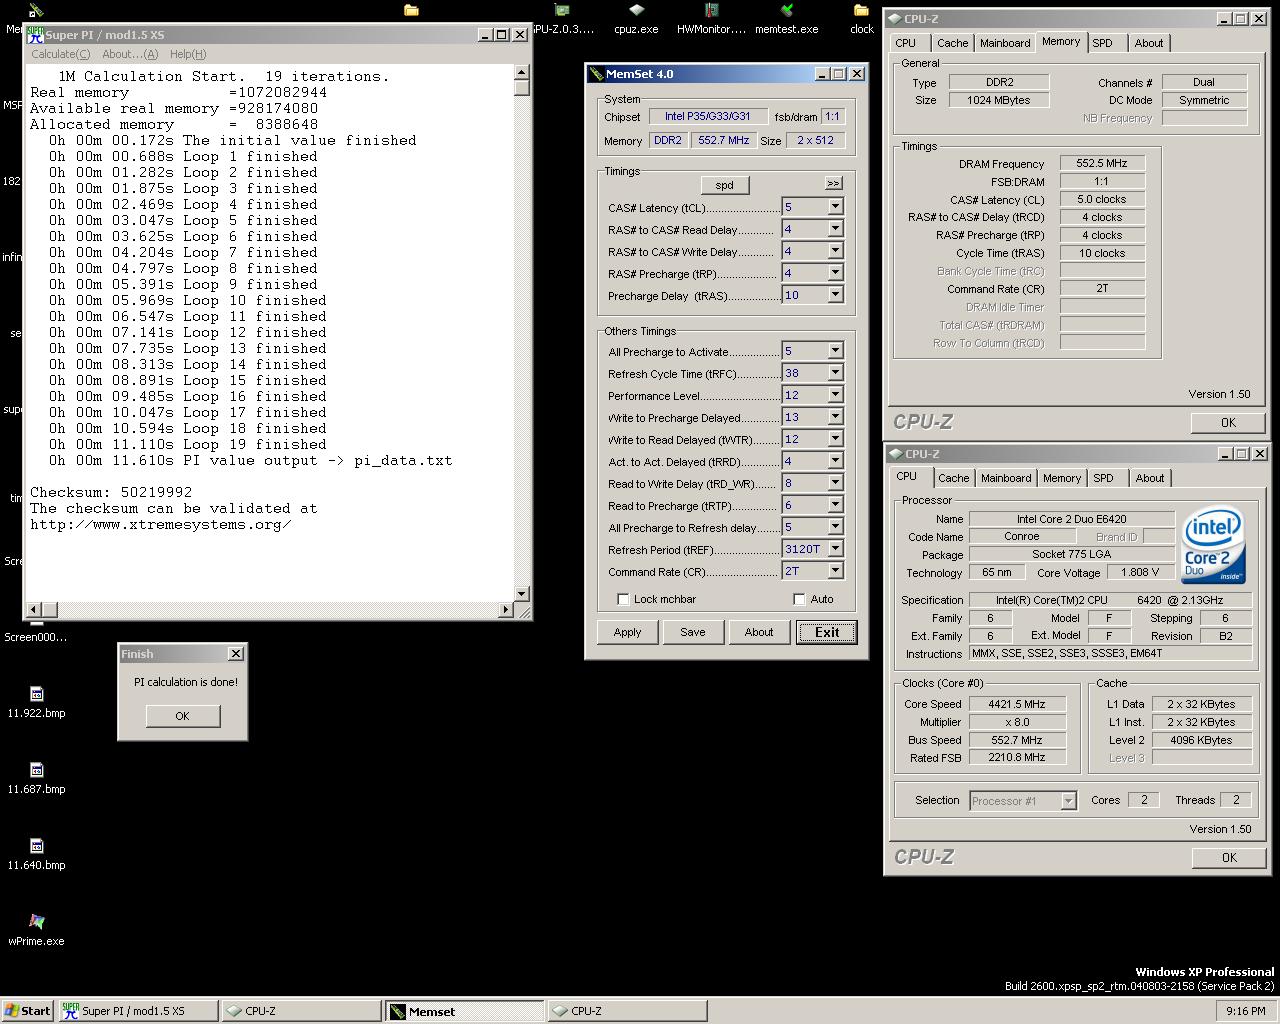Open the Processor #1 selection dropdown

pos(1068,801)
